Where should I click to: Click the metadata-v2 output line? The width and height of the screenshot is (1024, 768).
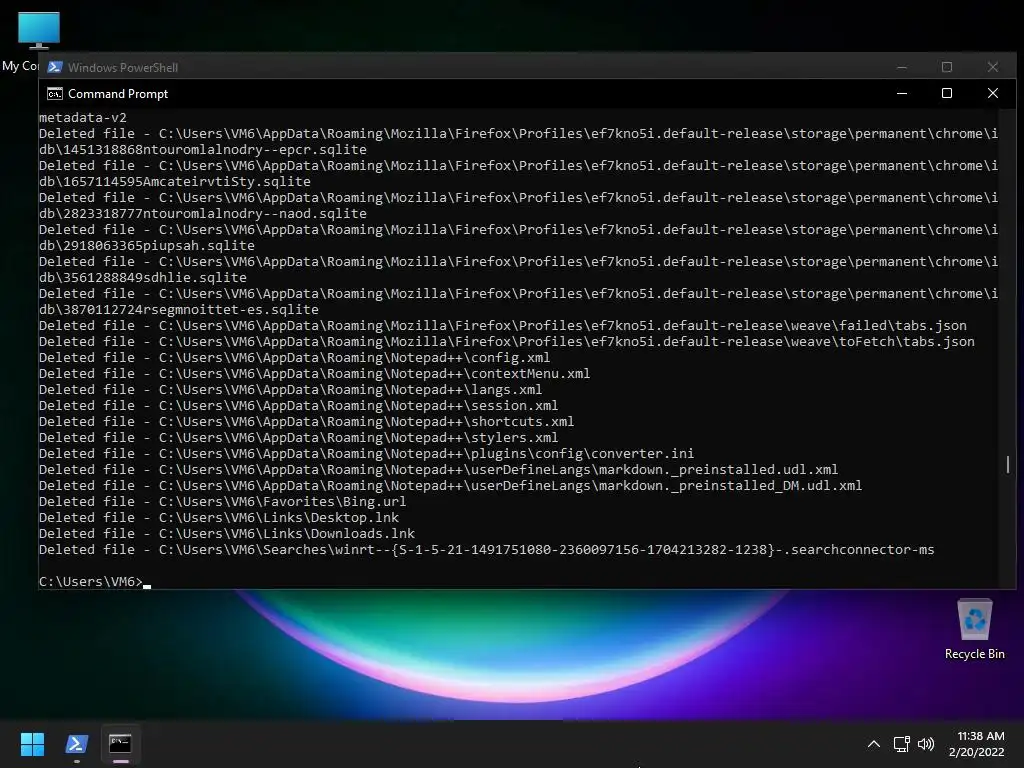[83, 118]
